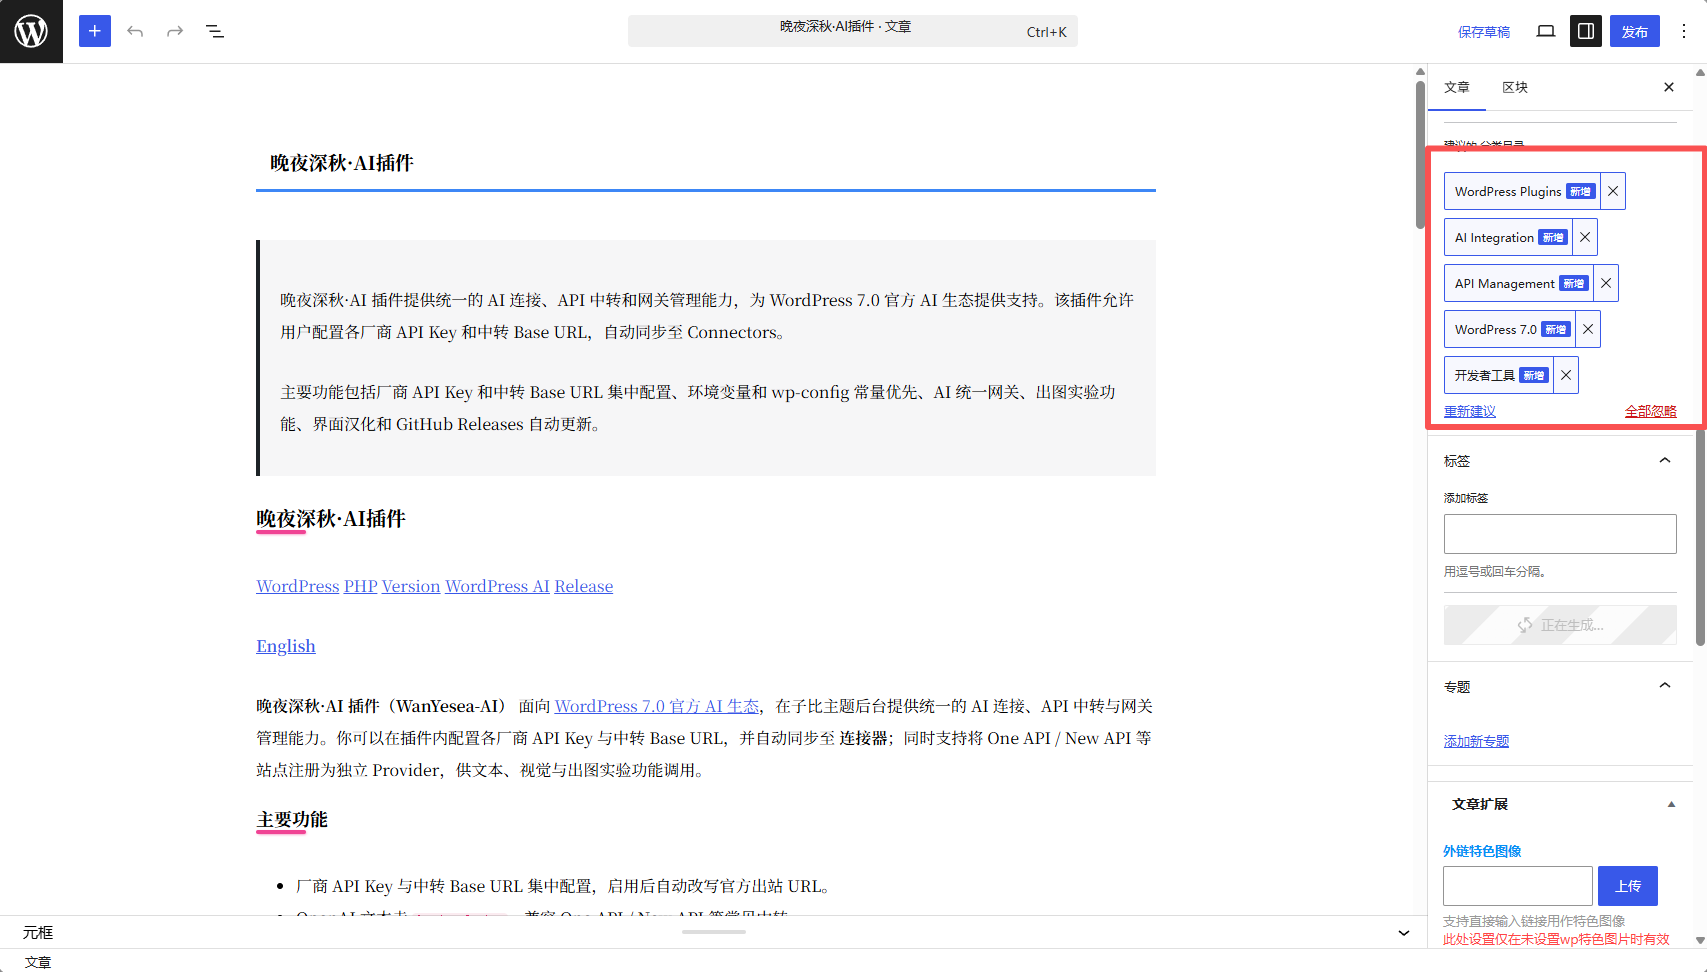The image size is (1707, 972).
Task: Add the API Management category
Action: tap(1519, 283)
